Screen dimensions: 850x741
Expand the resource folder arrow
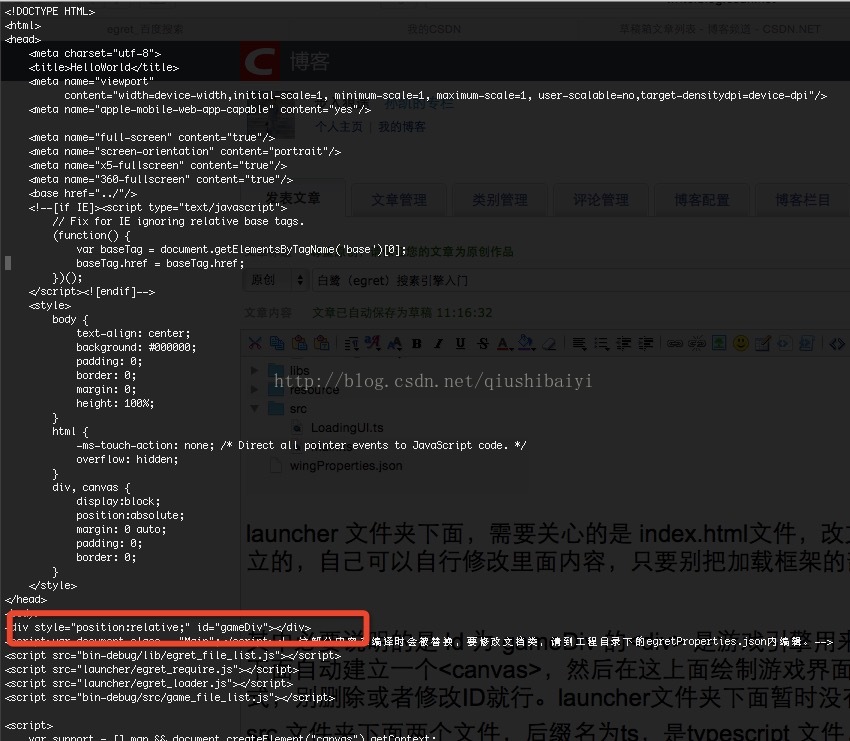tap(254, 389)
